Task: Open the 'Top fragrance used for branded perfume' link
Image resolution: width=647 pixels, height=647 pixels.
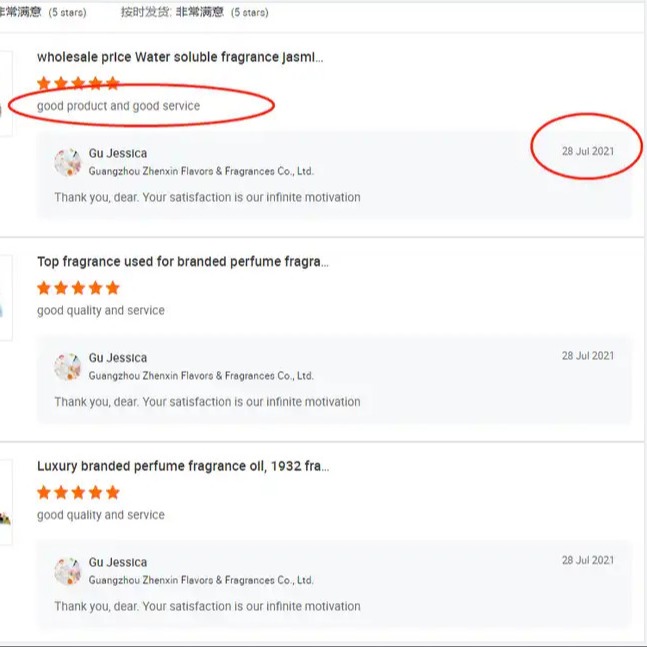Action: pos(182,262)
